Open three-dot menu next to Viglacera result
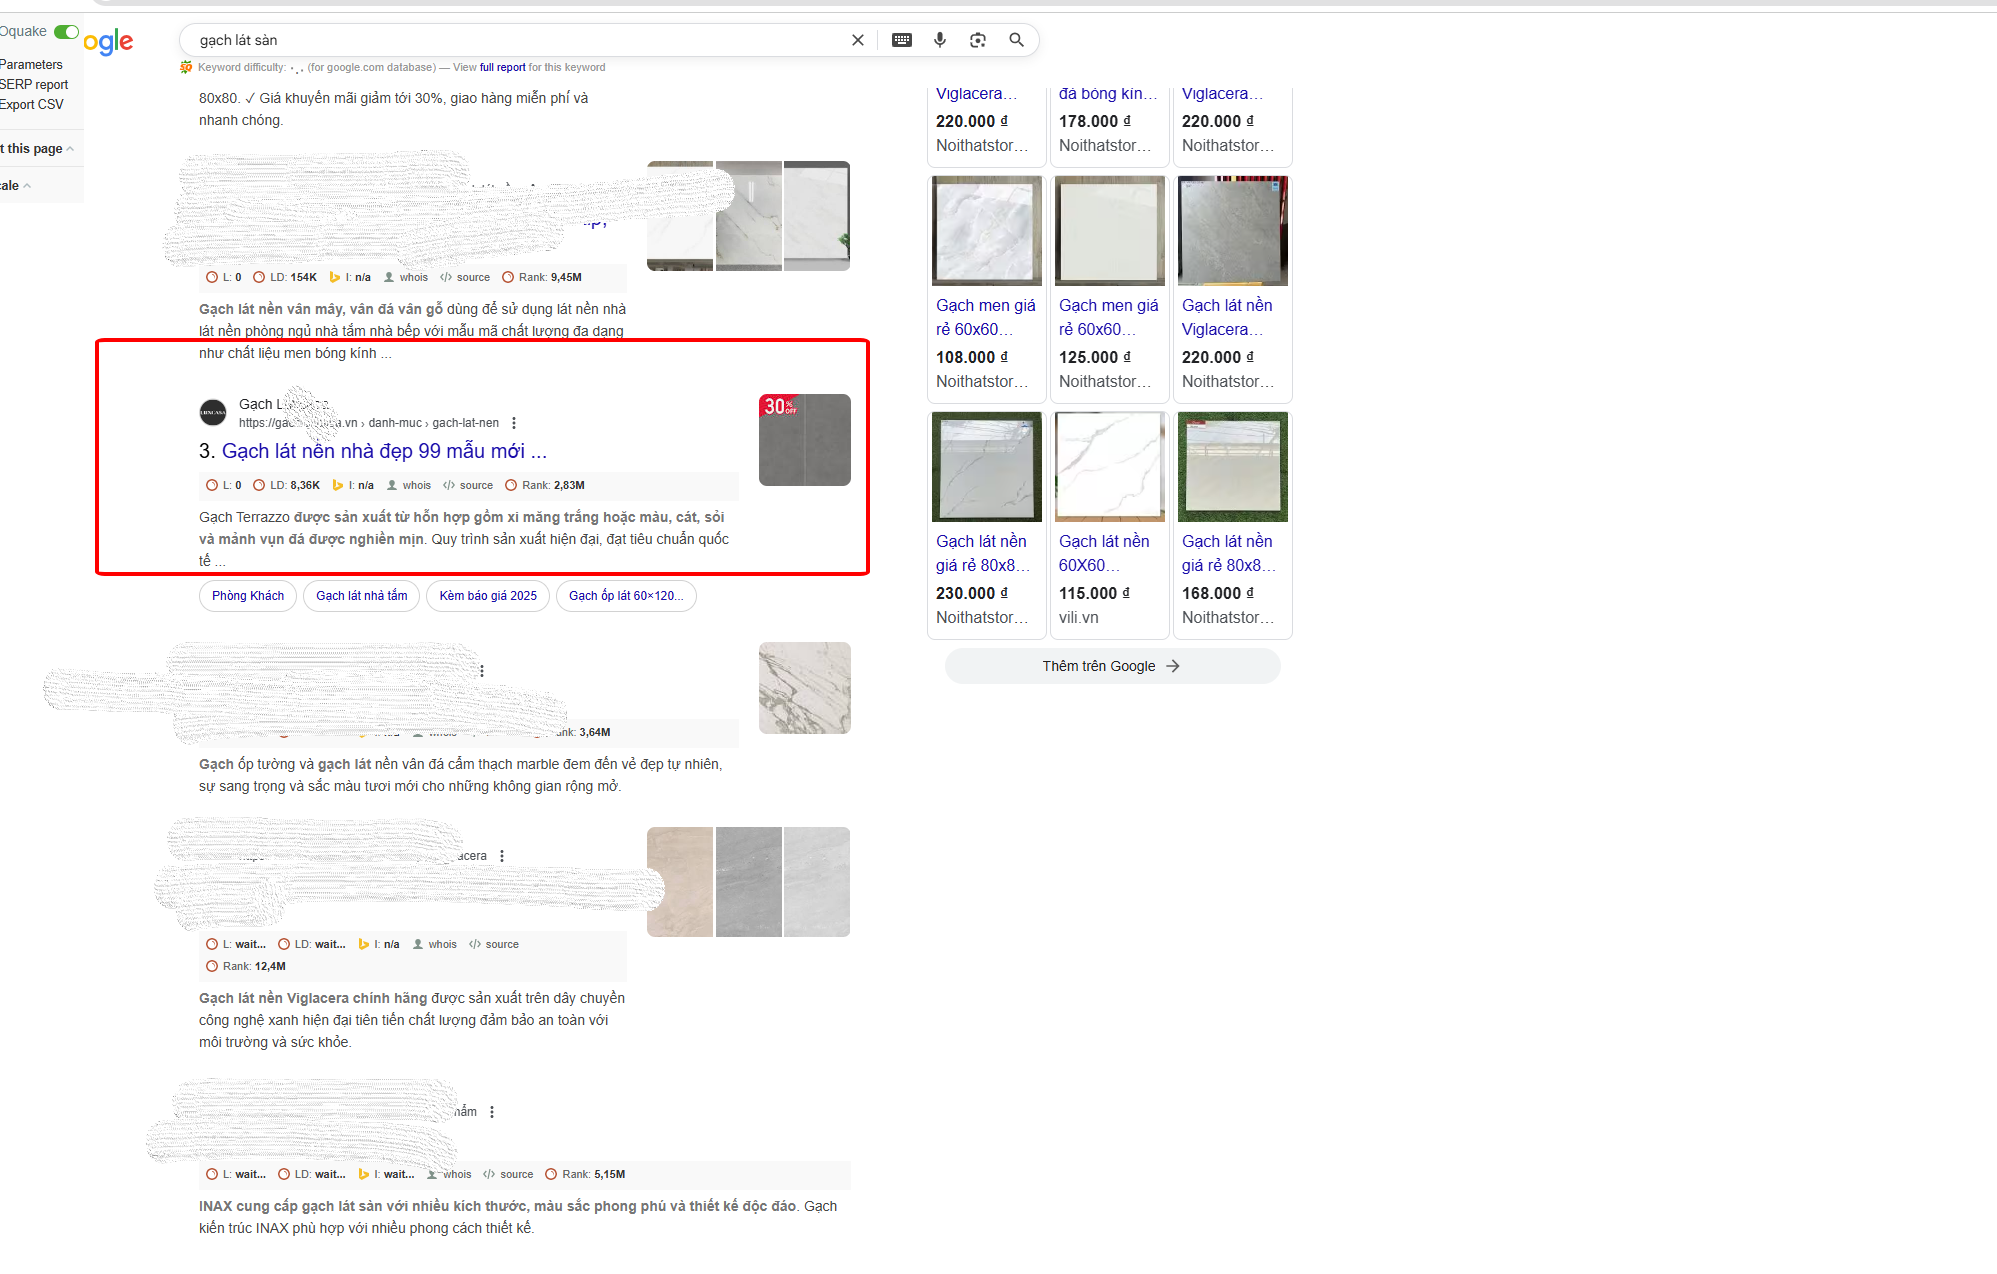This screenshot has width=1997, height=1274. tap(502, 856)
